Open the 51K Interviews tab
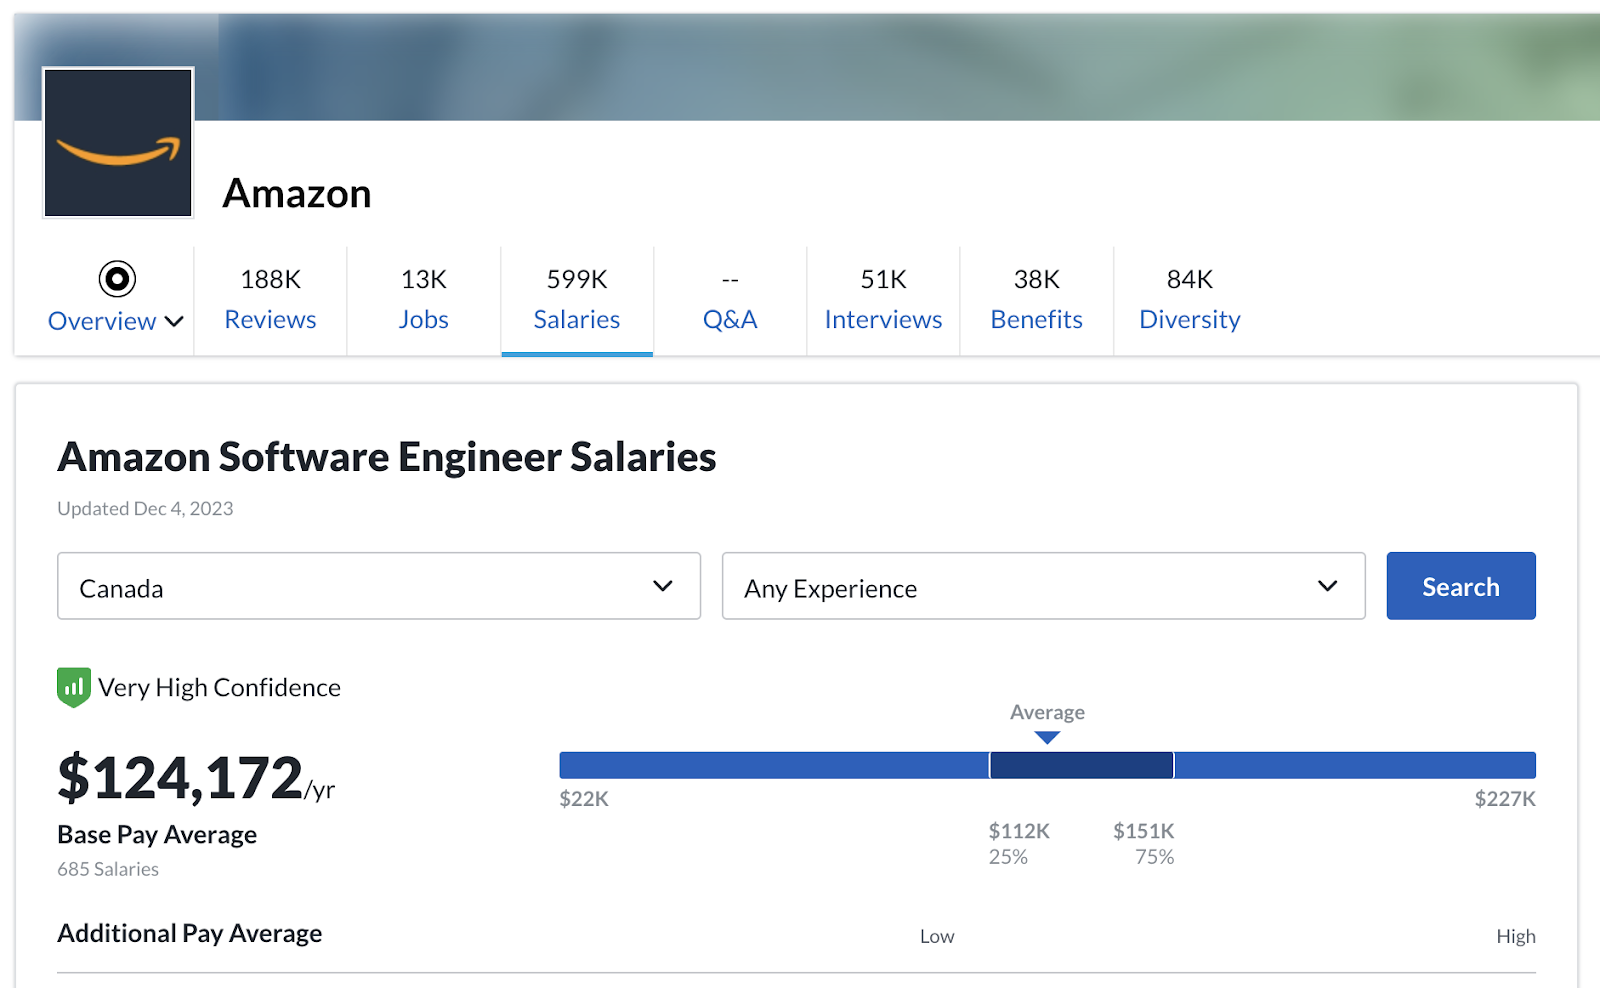This screenshot has height=988, width=1600. tap(883, 300)
